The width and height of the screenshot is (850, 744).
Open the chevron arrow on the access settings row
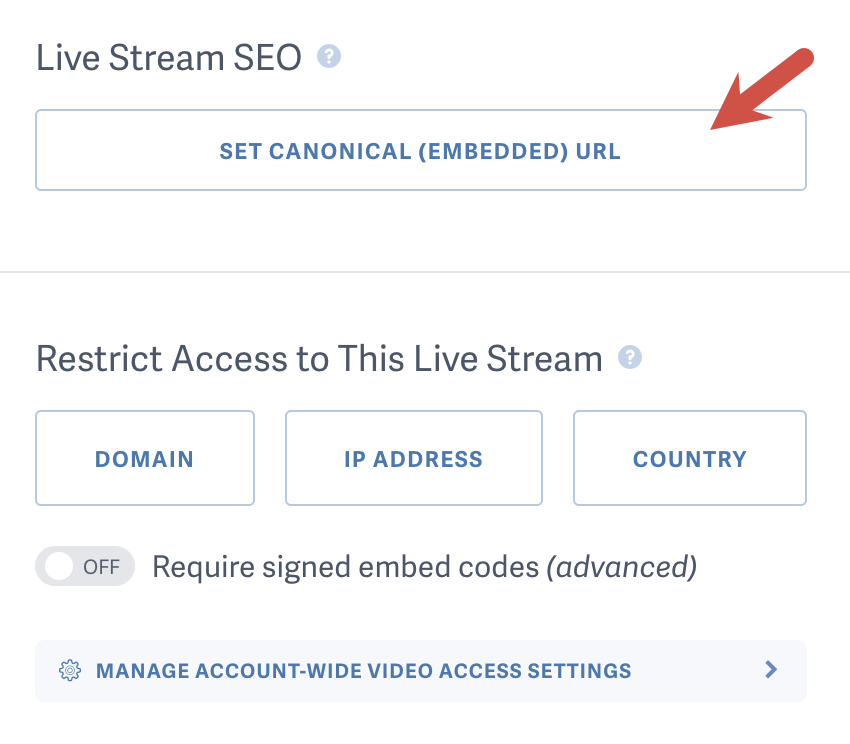click(769, 671)
